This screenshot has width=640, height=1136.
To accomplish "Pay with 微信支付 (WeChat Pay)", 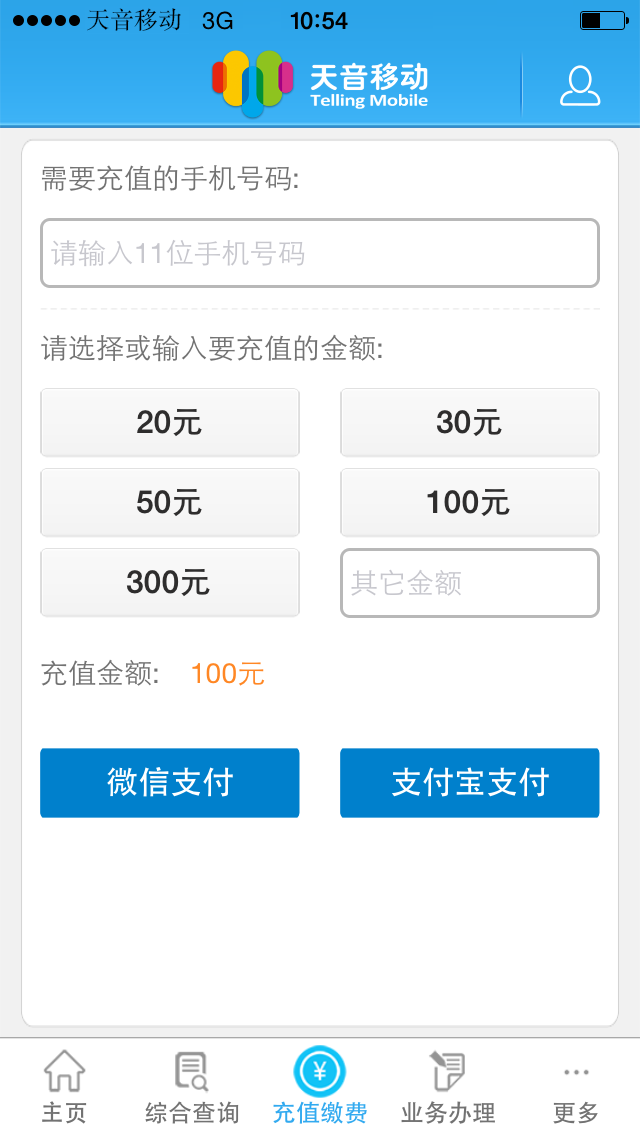I will point(169,783).
